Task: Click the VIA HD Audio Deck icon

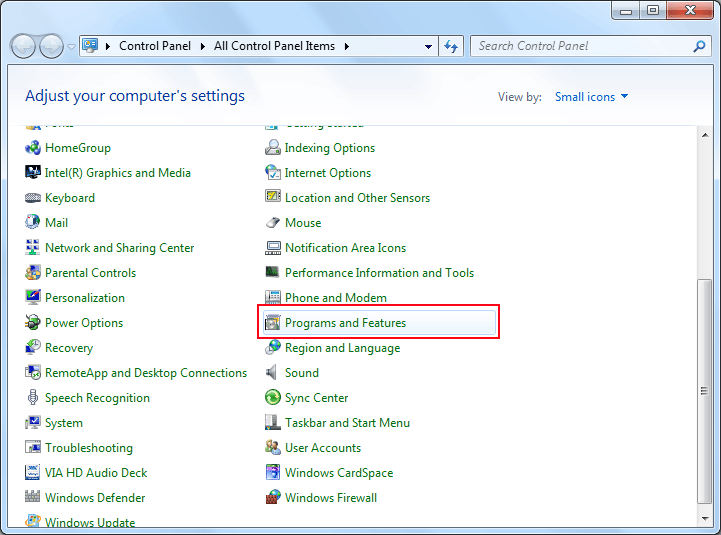Action: point(33,472)
